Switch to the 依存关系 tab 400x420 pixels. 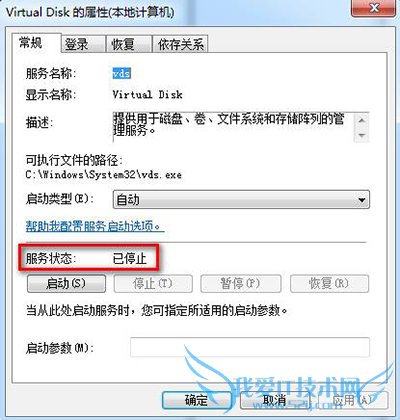point(180,44)
